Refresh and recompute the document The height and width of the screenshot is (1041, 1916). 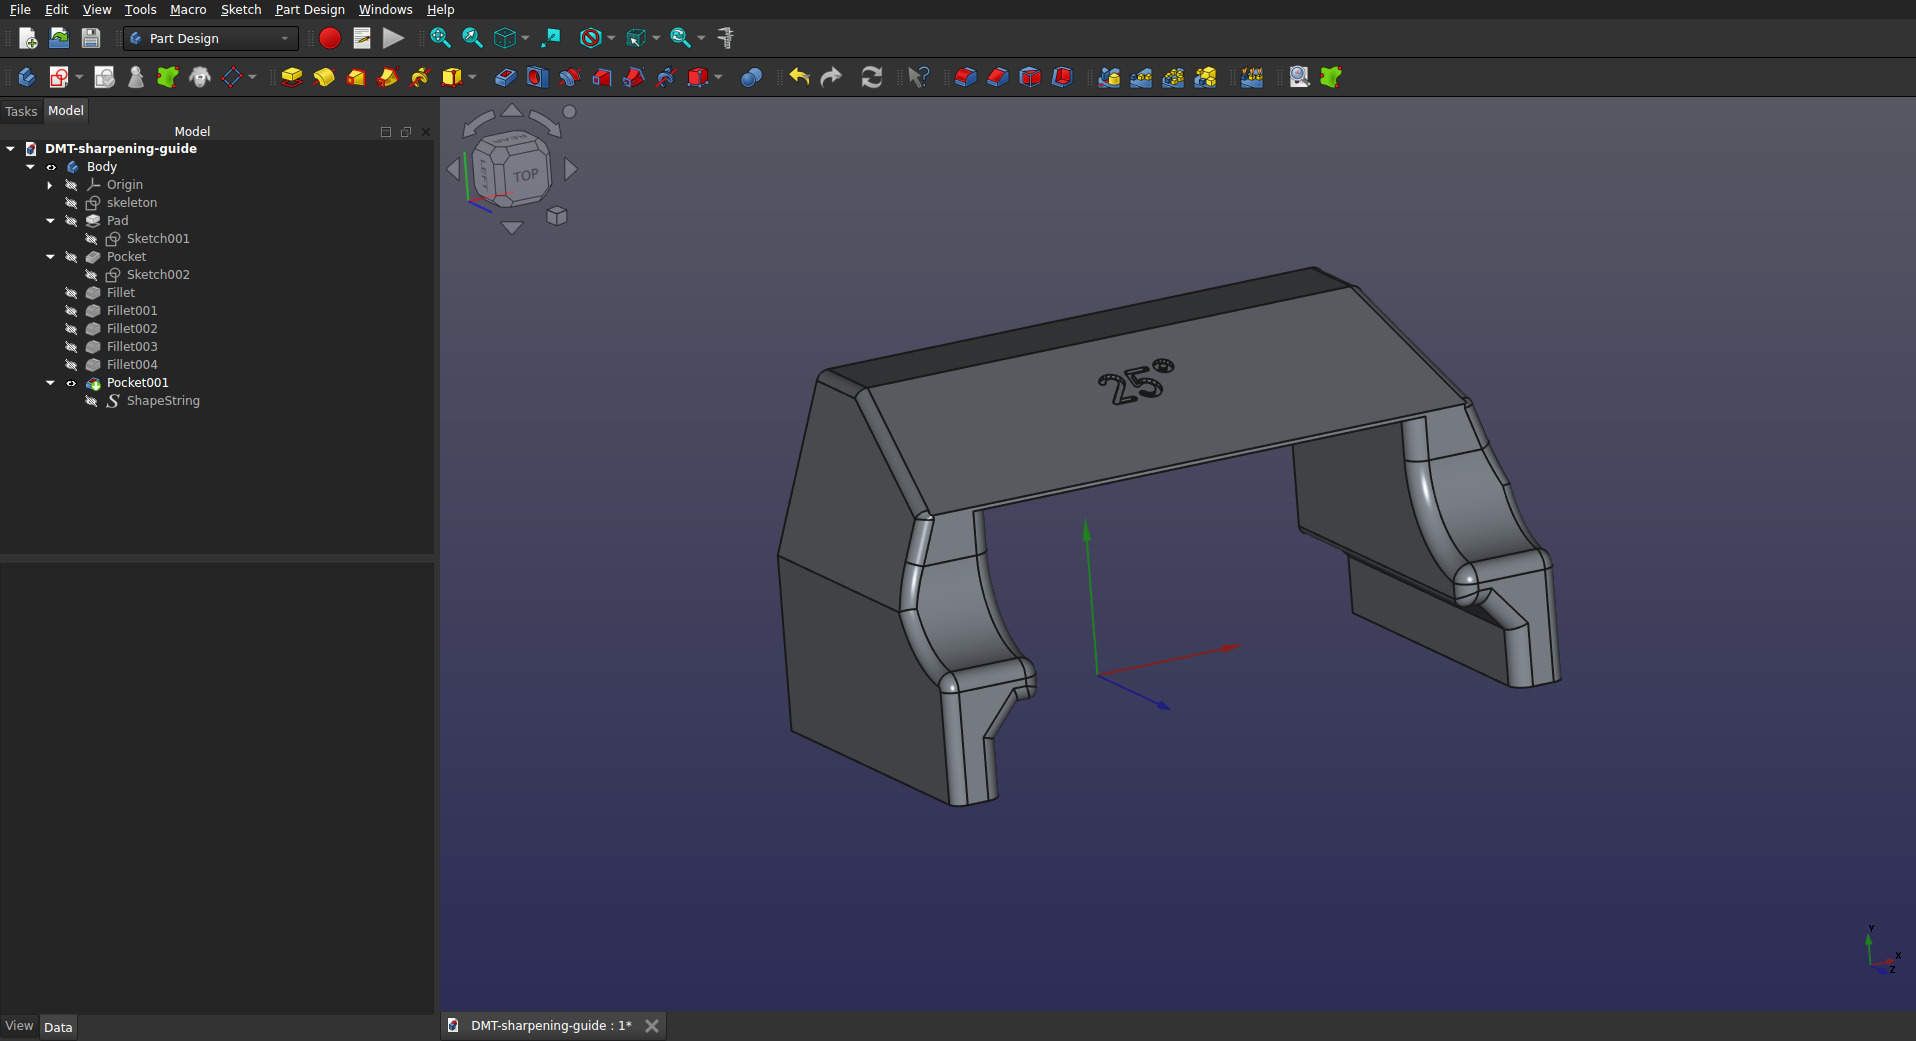click(x=872, y=77)
